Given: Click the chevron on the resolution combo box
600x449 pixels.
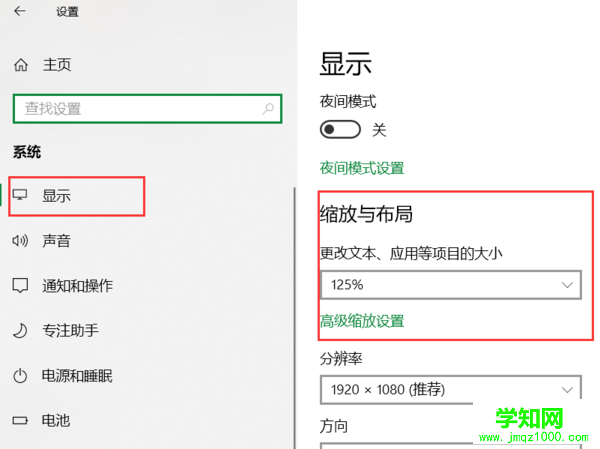Looking at the screenshot, I should coord(568,389).
